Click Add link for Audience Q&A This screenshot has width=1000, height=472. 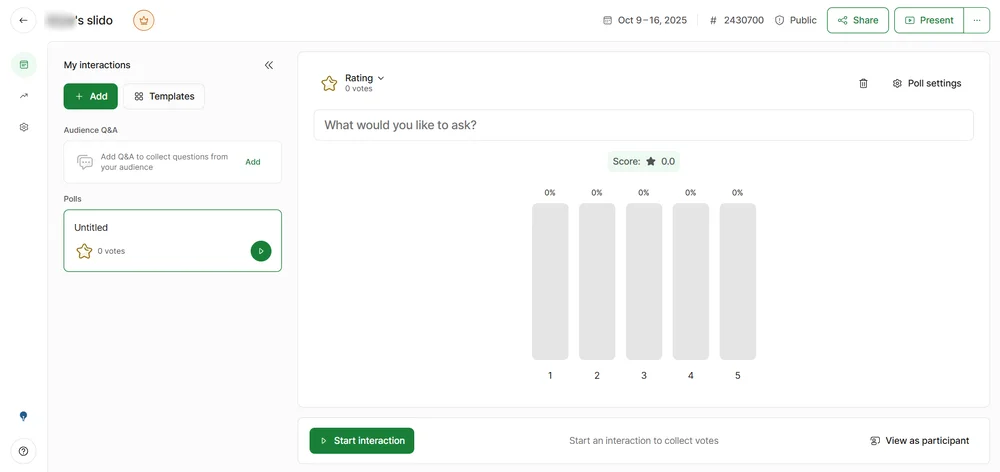(x=253, y=162)
